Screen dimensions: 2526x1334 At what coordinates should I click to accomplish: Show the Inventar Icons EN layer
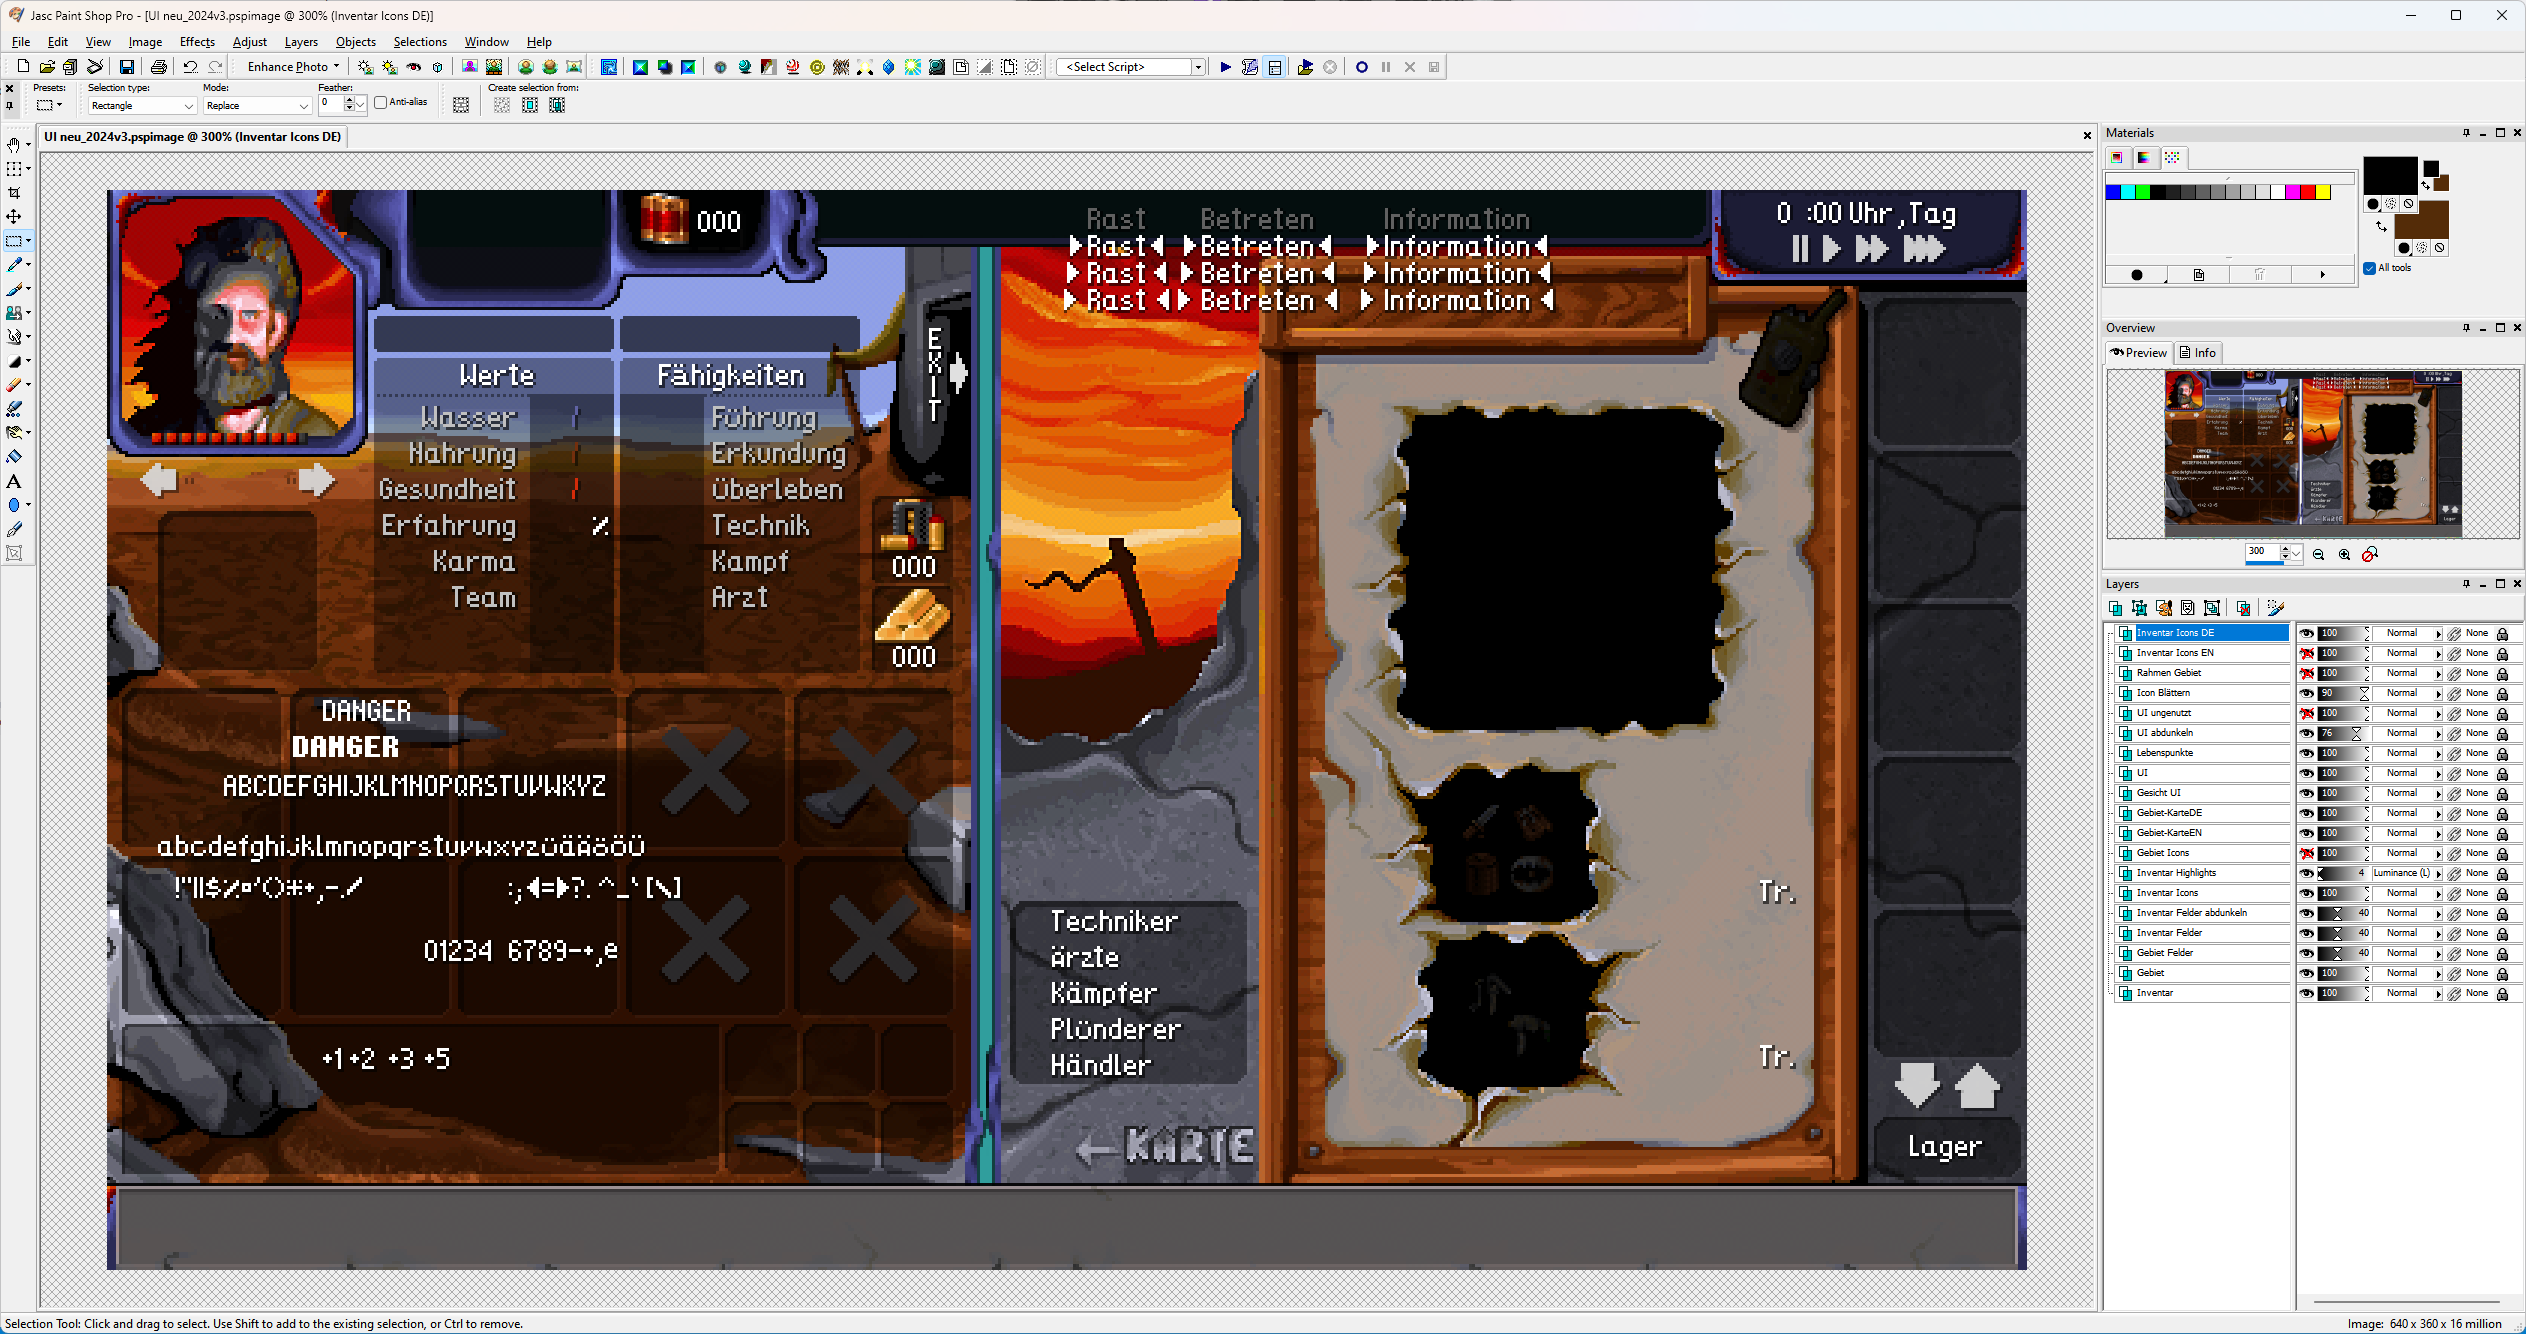[2306, 653]
